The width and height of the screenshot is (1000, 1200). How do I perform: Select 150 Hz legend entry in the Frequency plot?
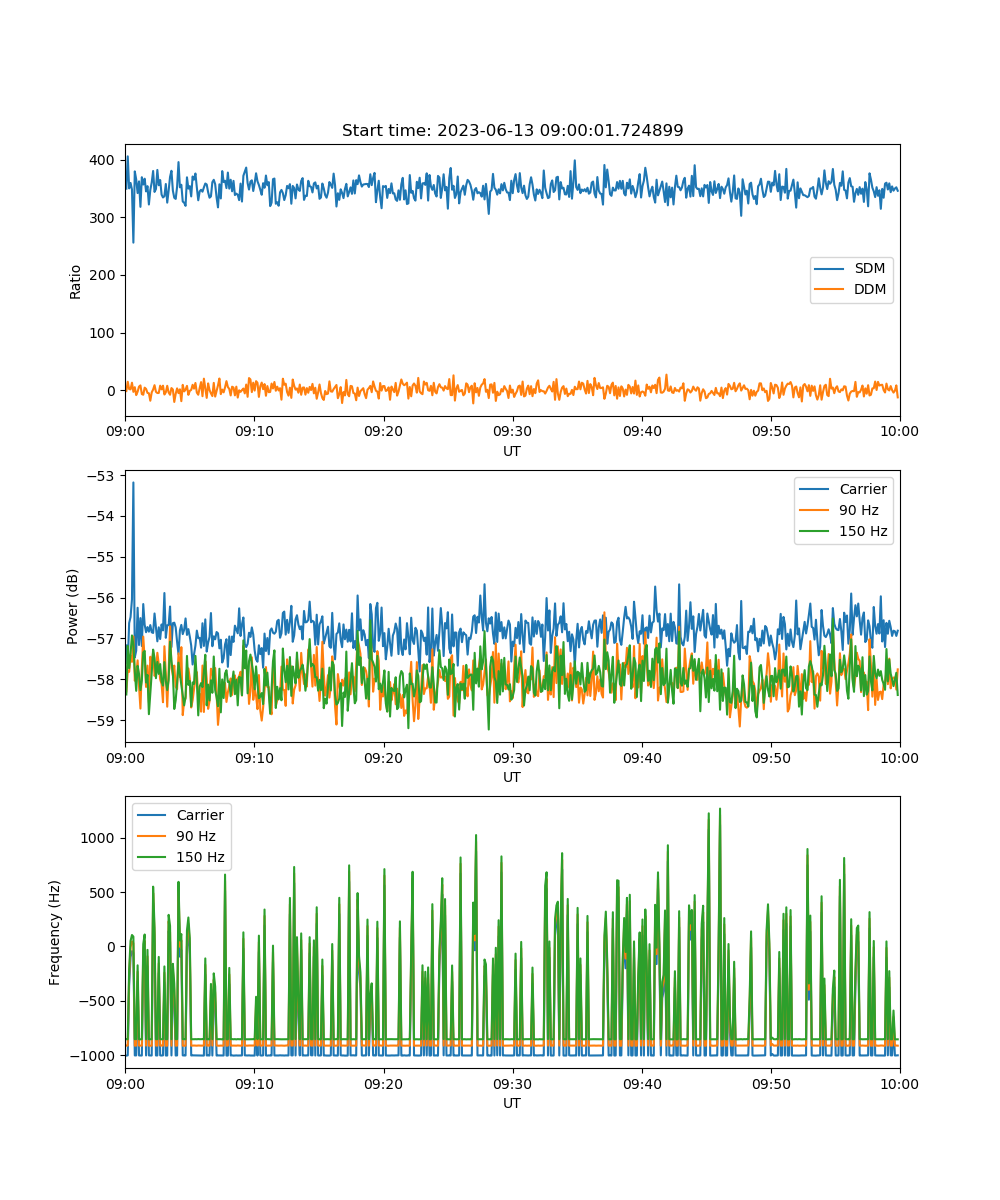click(182, 857)
